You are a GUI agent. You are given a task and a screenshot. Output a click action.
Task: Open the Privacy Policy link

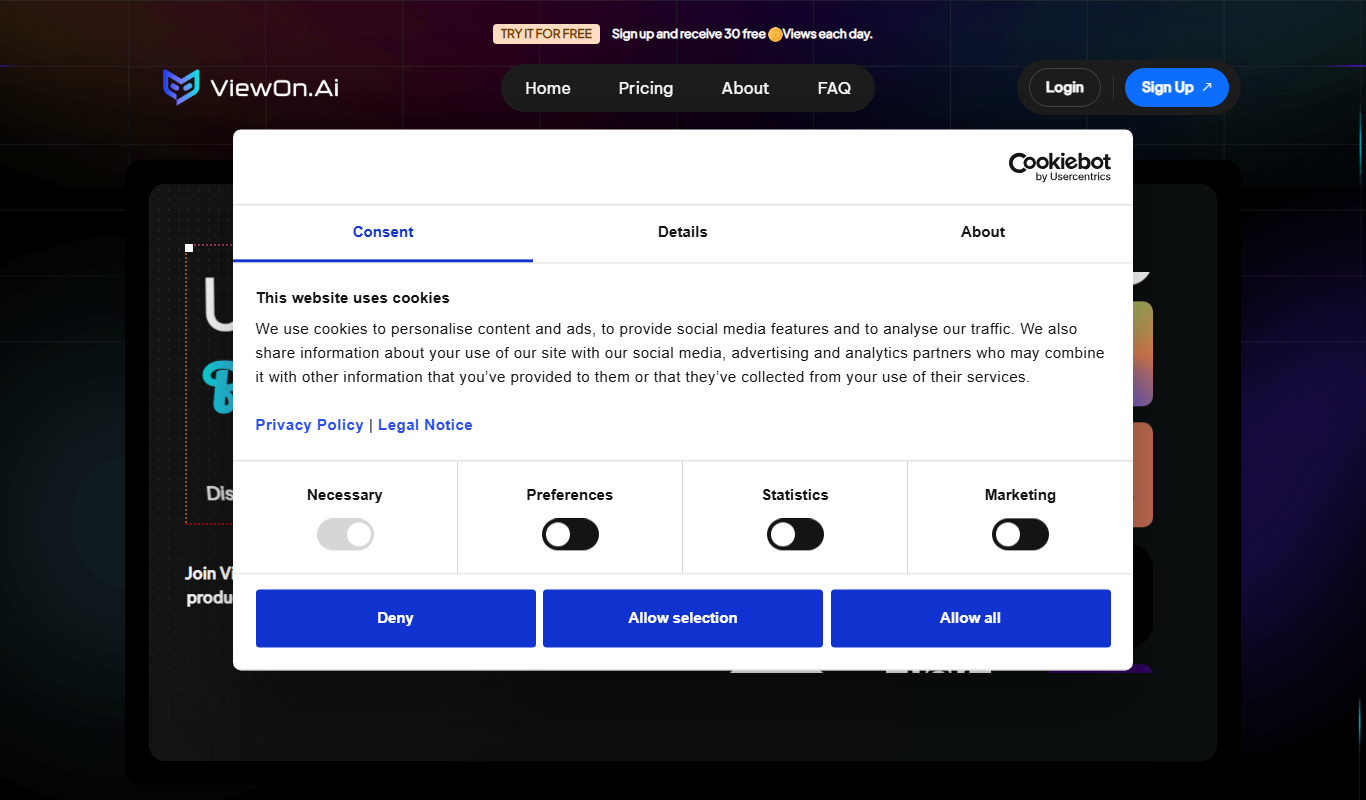[x=310, y=425]
